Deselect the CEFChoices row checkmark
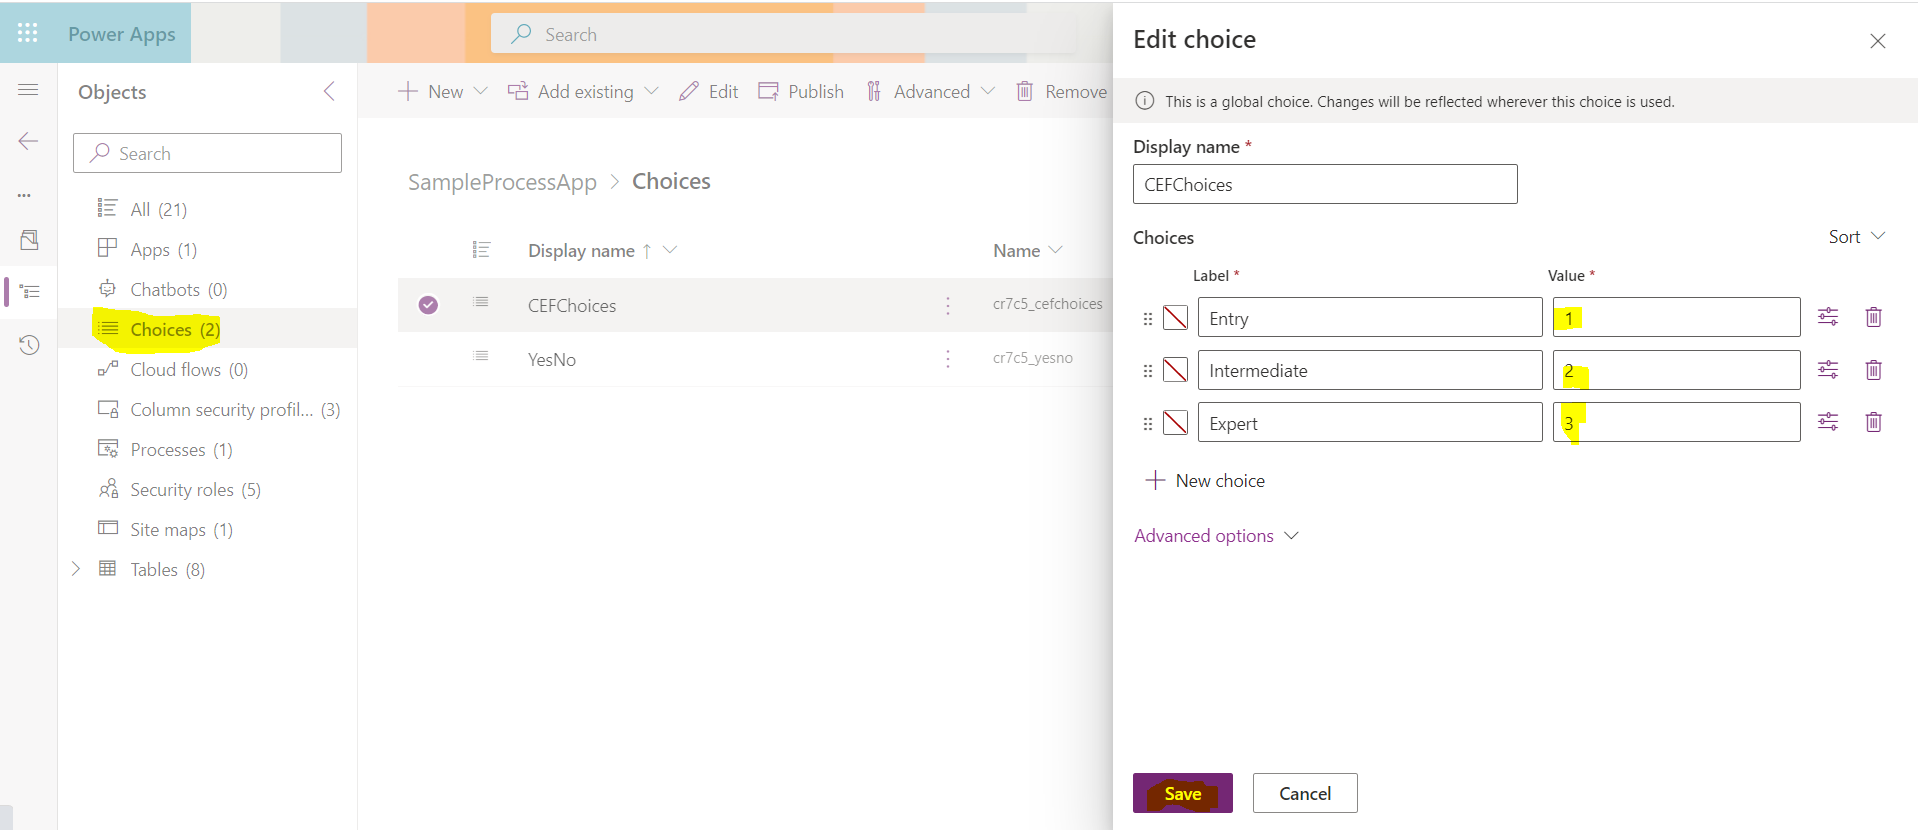This screenshot has width=1918, height=830. pos(428,305)
